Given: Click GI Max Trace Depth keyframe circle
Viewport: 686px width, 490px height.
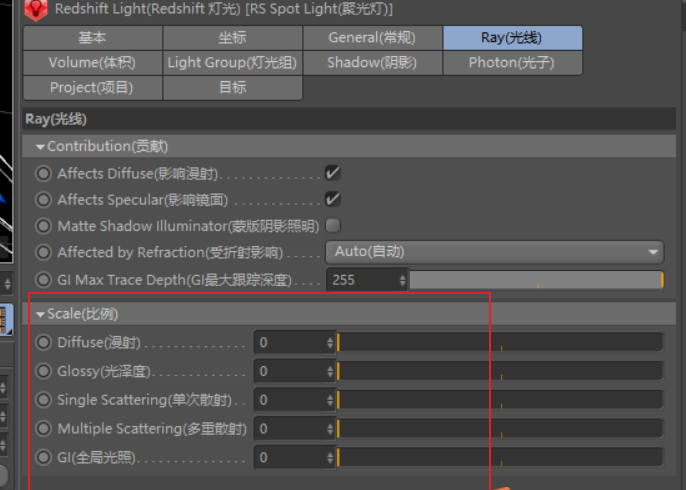Looking at the screenshot, I should (x=43, y=280).
